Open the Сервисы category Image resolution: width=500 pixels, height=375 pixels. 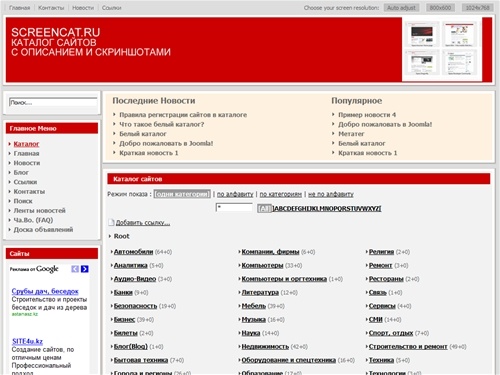(x=382, y=306)
